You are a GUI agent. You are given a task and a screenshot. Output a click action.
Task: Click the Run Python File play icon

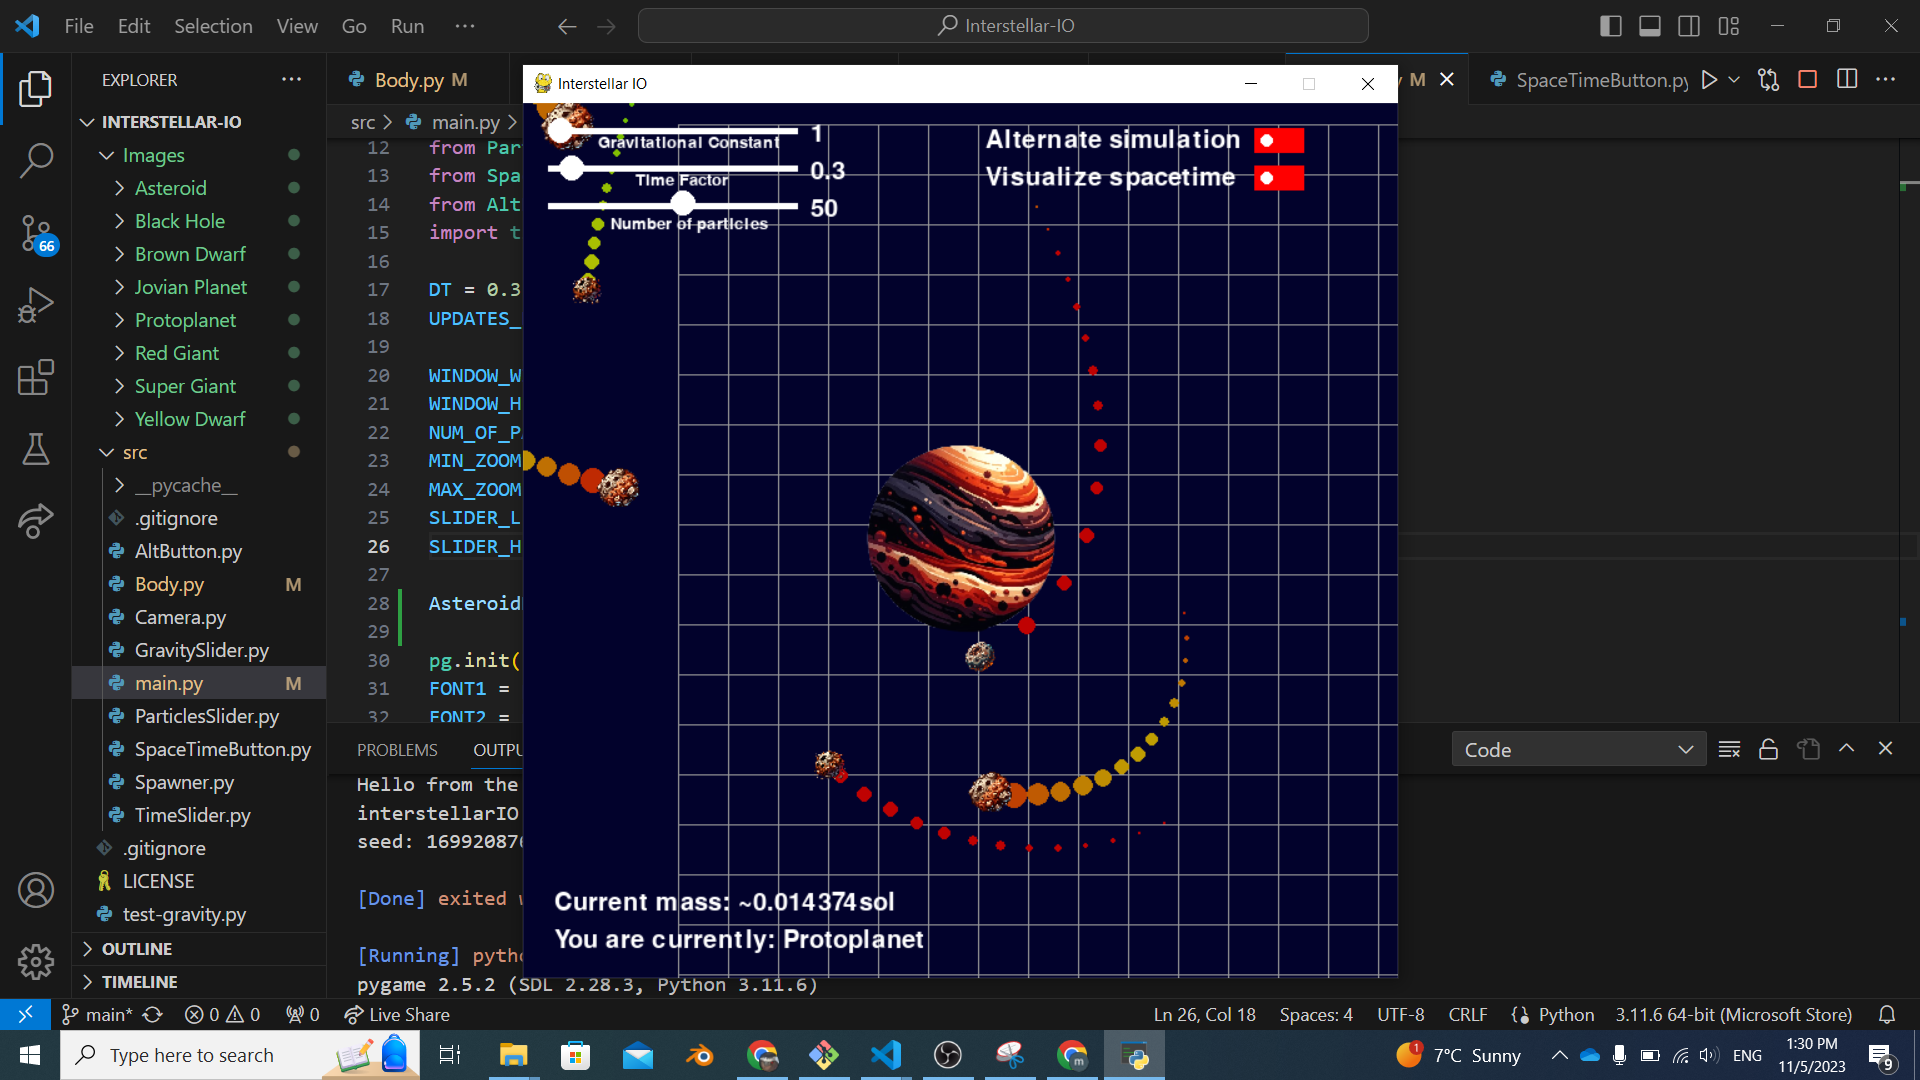point(1709,80)
